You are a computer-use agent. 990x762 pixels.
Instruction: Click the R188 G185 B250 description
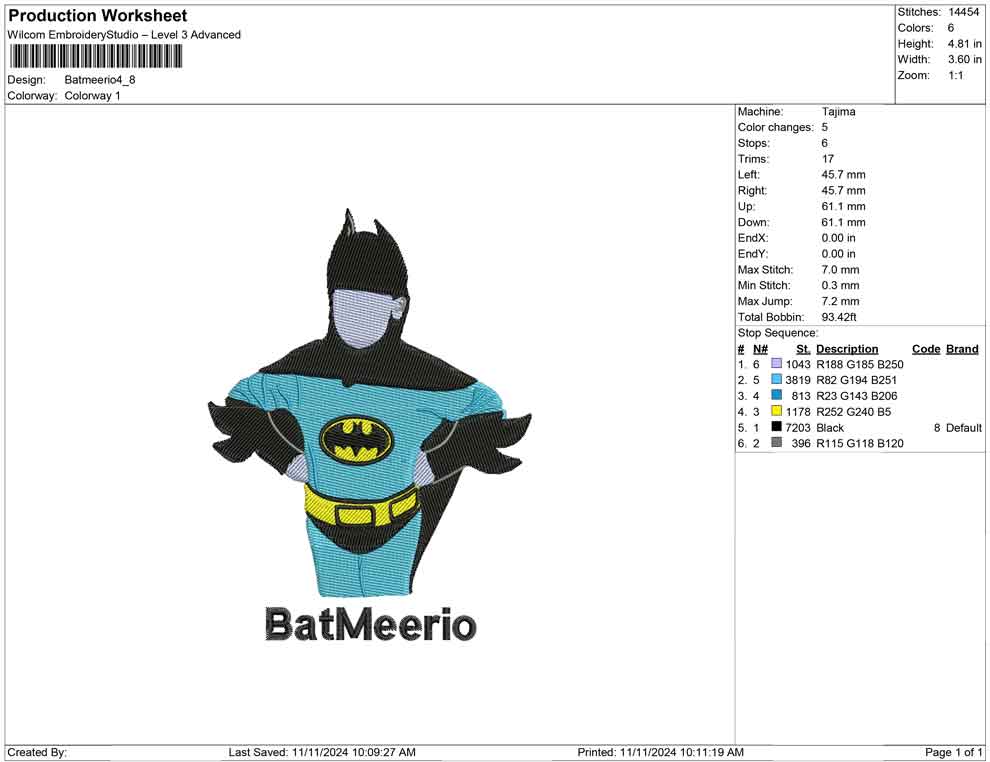[860, 364]
